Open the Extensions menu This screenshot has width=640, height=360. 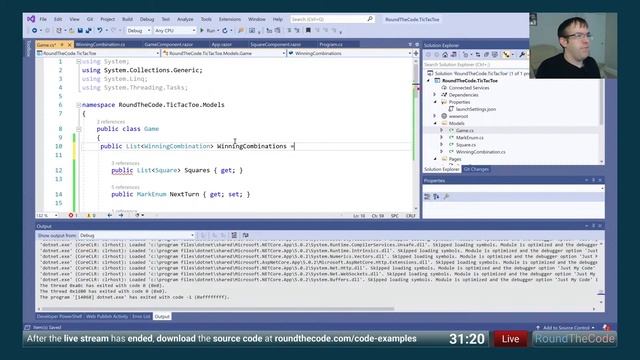click(x=230, y=19)
